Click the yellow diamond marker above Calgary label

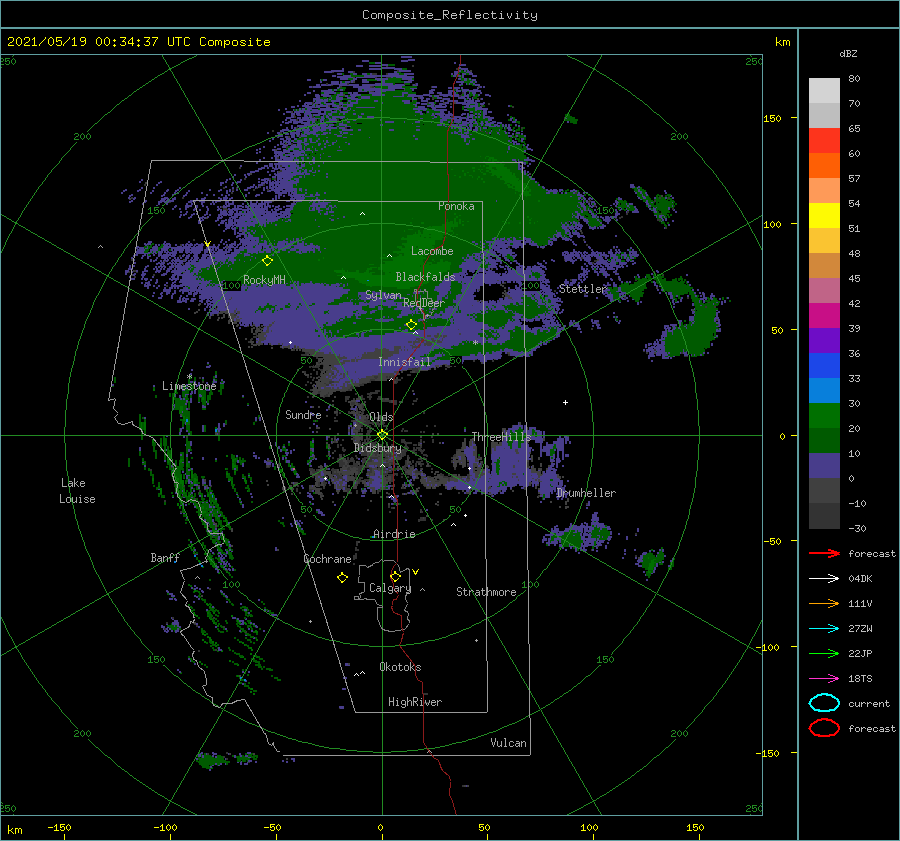(395, 576)
